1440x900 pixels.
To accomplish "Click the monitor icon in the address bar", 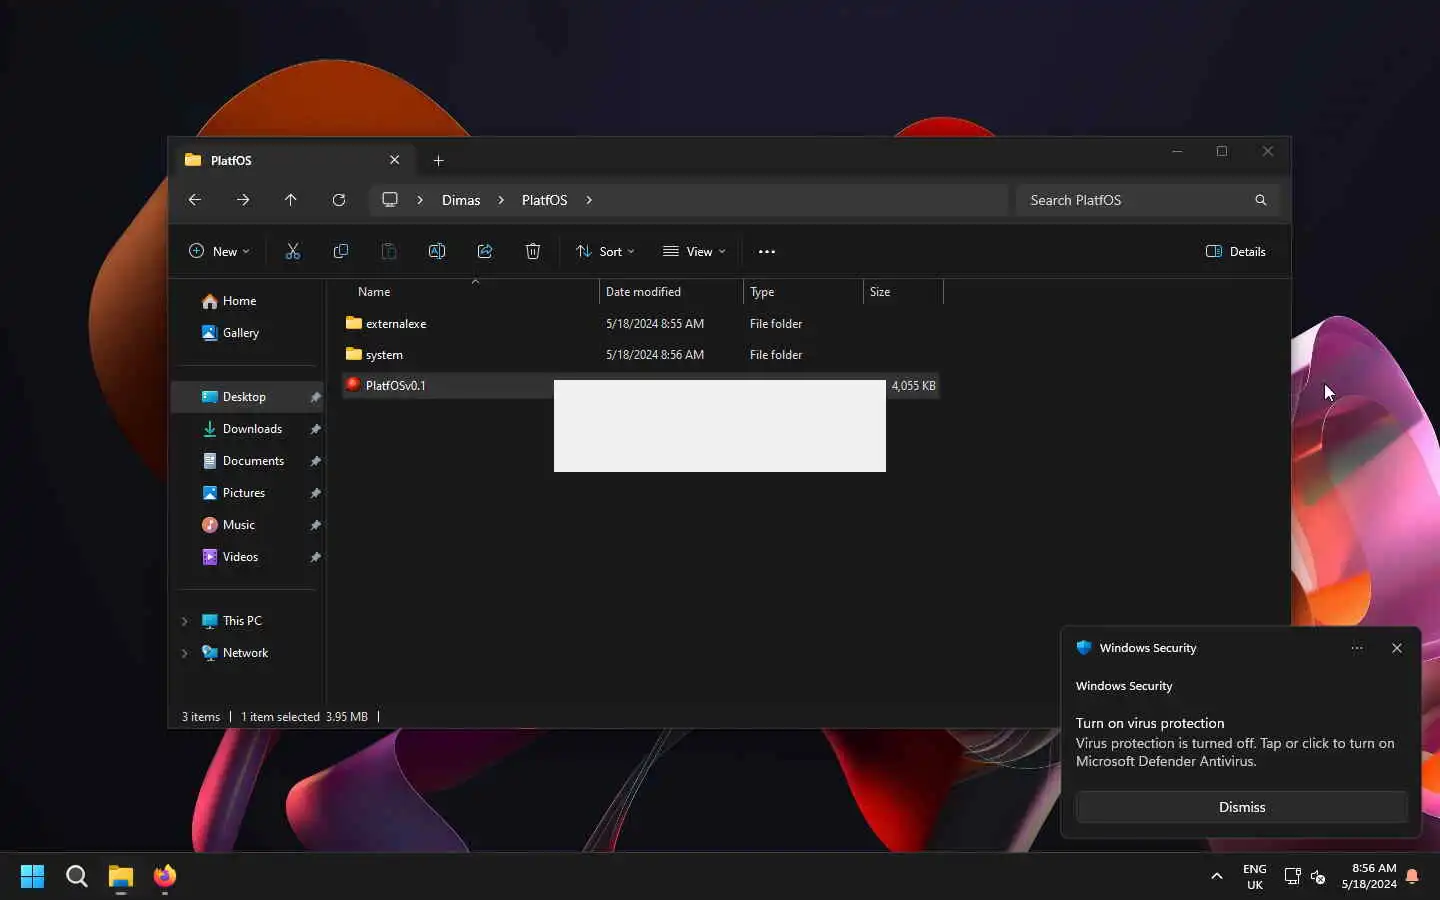I will click(x=390, y=200).
